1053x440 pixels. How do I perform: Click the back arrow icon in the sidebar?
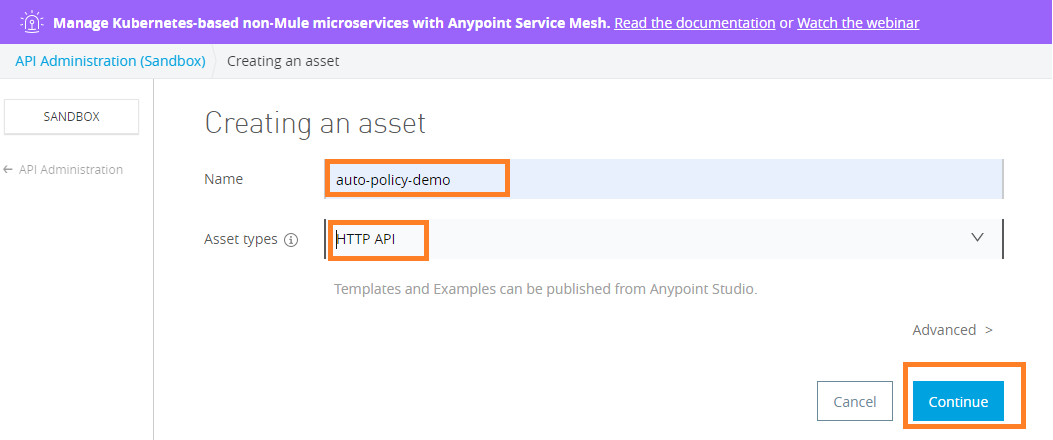[8, 170]
